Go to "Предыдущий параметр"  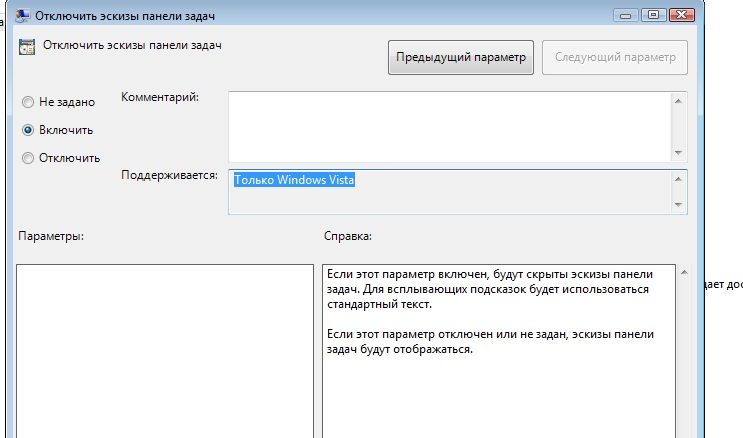pyautogui.click(x=461, y=57)
